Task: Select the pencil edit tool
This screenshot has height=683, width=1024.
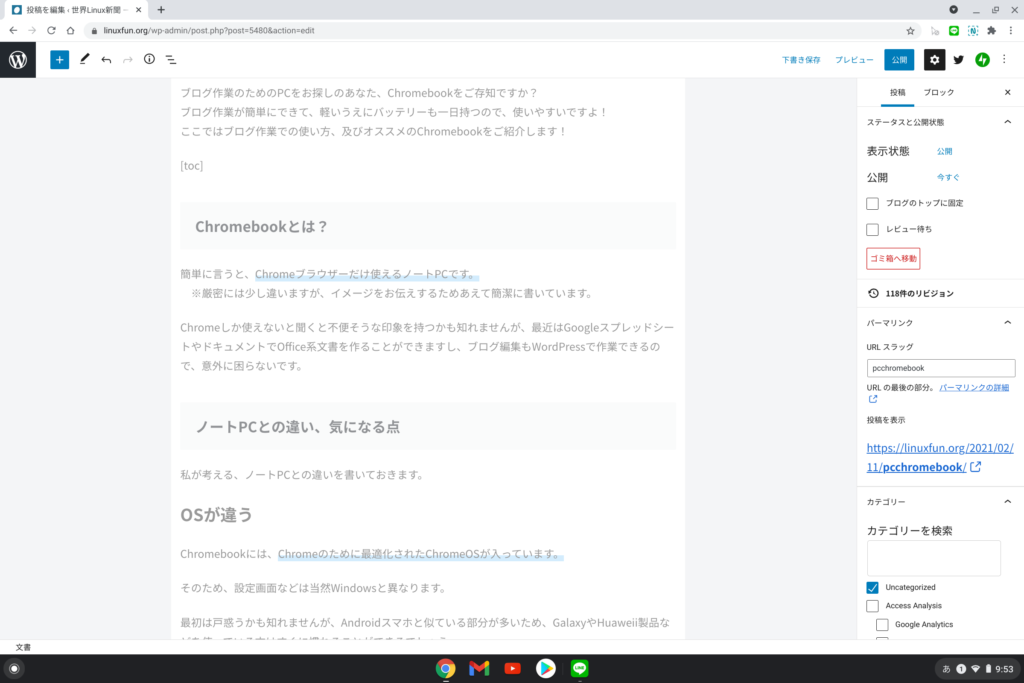Action: tap(84, 59)
